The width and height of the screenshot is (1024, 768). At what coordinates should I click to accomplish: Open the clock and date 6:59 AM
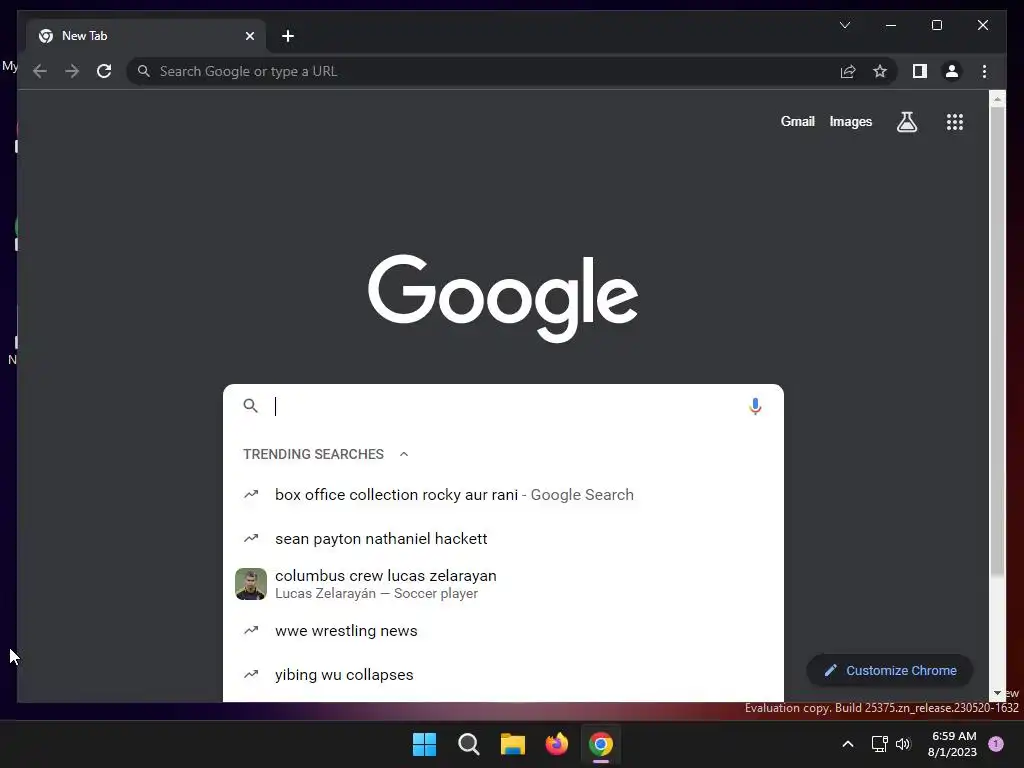[953, 744]
